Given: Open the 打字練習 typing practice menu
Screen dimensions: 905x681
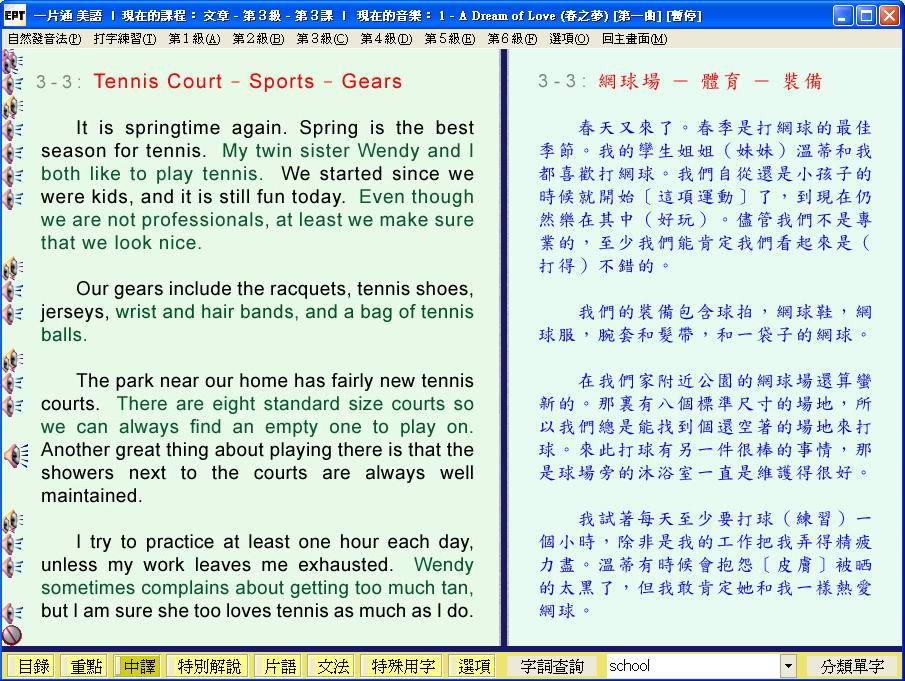Looking at the screenshot, I should (125, 39).
